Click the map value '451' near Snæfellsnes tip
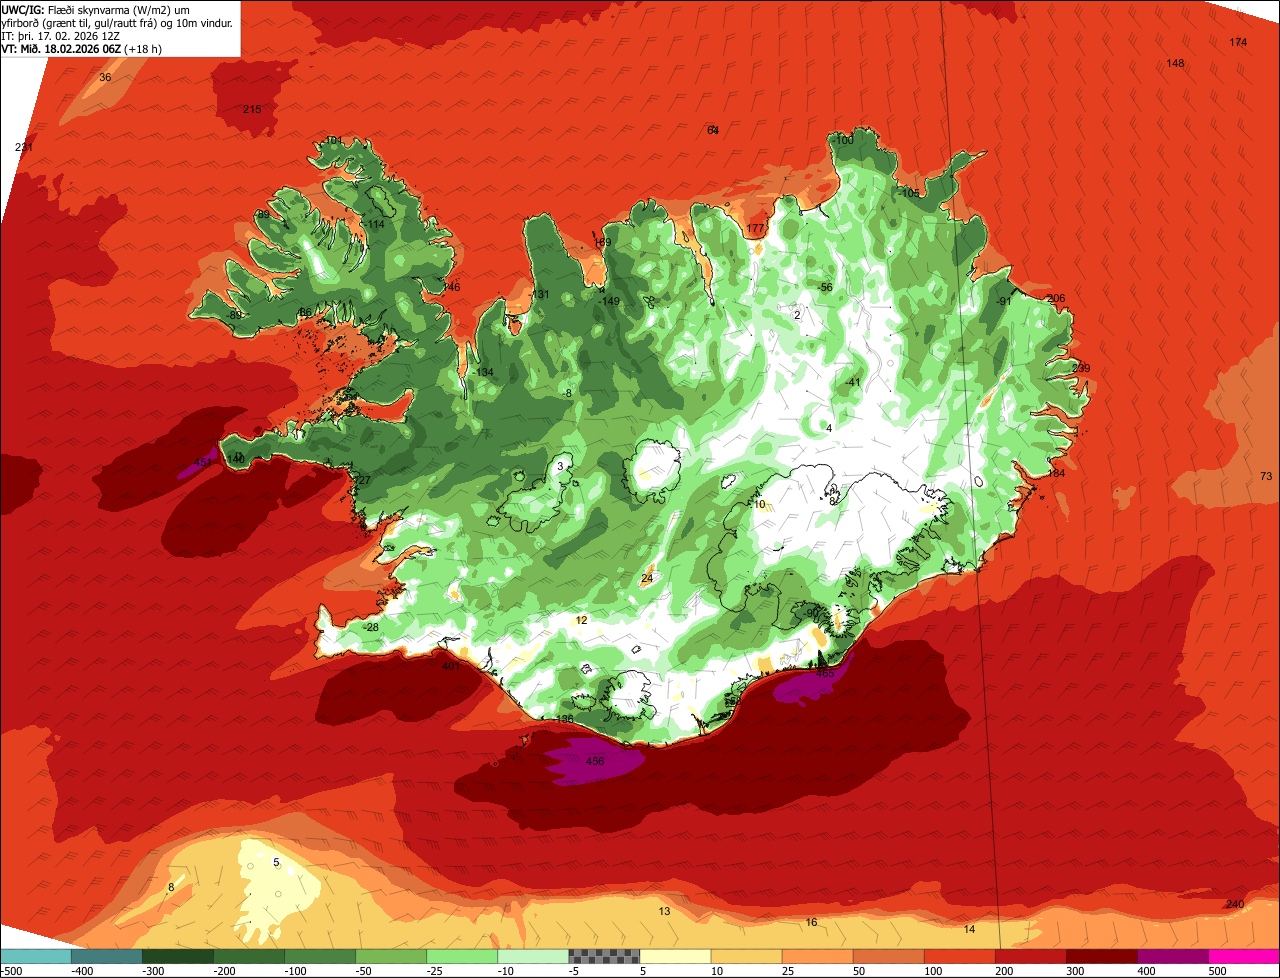The image size is (1280, 978). pyautogui.click(x=202, y=462)
